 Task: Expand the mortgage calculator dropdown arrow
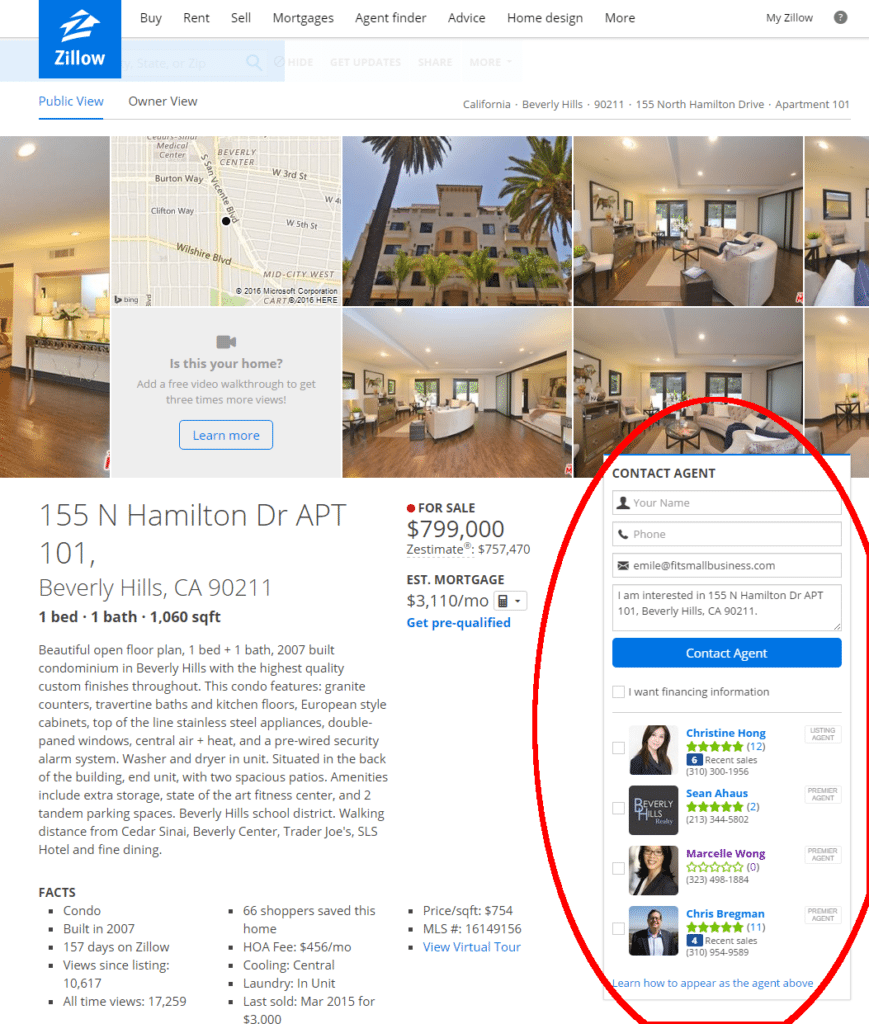(x=518, y=601)
